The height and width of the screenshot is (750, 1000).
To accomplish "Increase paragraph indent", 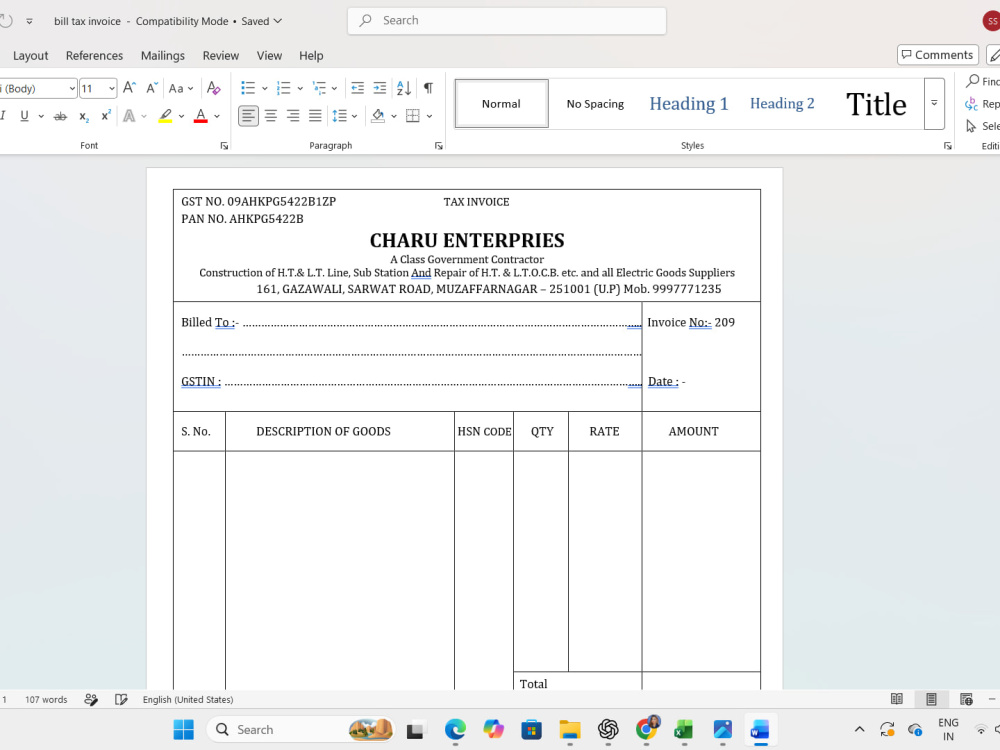I will (379, 88).
